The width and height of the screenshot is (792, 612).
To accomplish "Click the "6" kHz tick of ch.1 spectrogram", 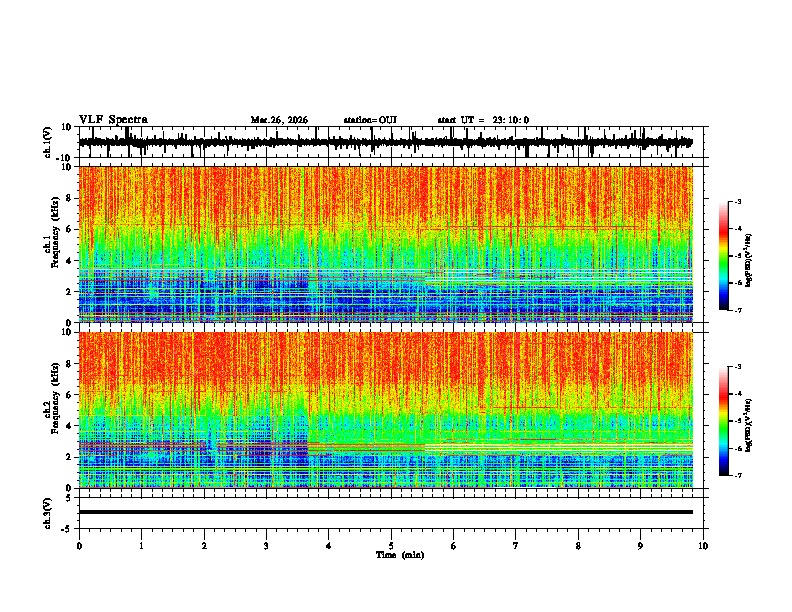I will coord(70,229).
